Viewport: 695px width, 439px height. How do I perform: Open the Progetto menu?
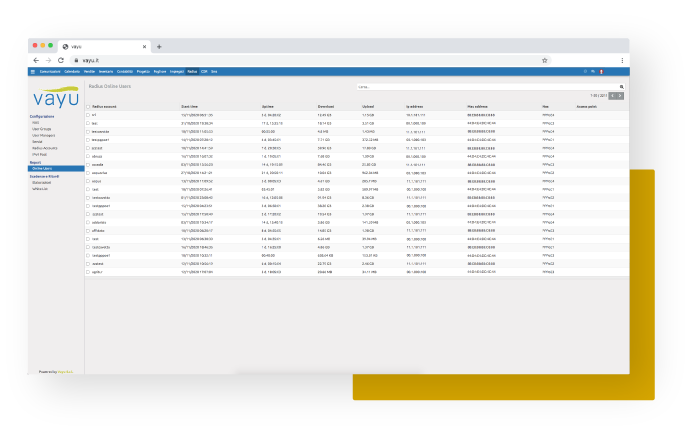point(143,72)
